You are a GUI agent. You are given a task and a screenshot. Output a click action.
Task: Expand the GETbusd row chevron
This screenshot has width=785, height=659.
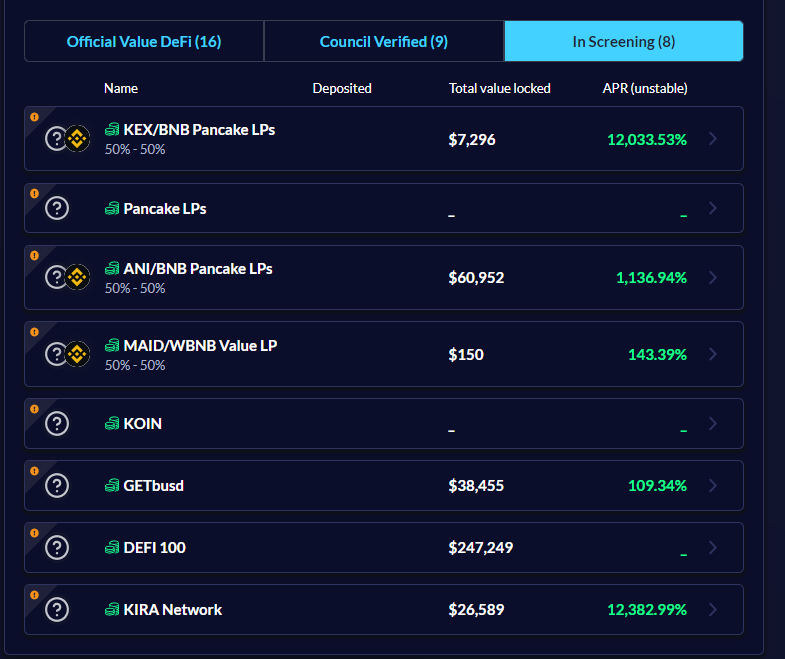[713, 486]
